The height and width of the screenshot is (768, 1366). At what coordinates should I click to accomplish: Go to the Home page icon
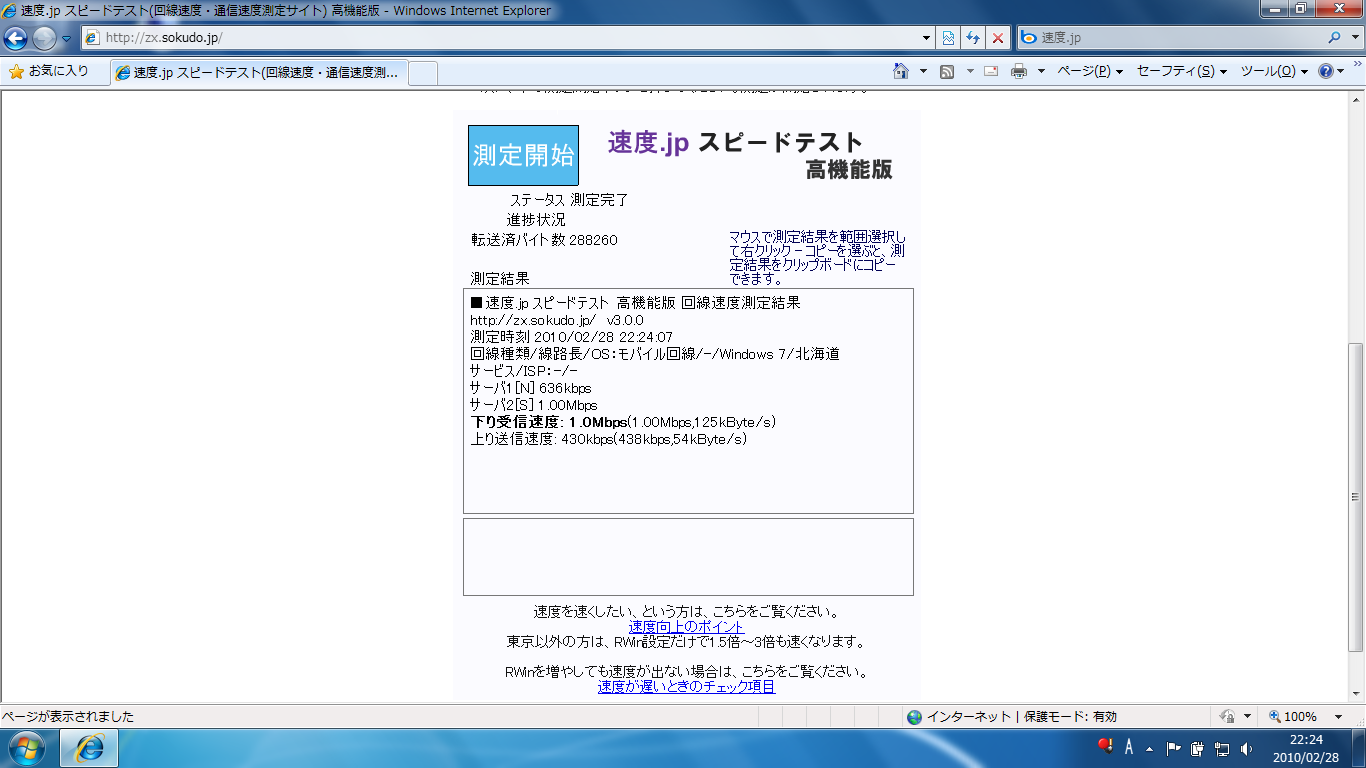pos(901,71)
